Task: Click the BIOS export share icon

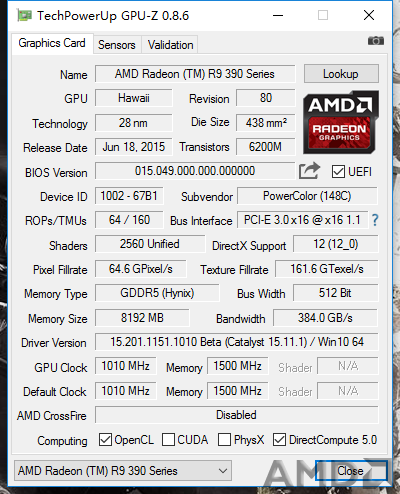Action: pos(309,171)
